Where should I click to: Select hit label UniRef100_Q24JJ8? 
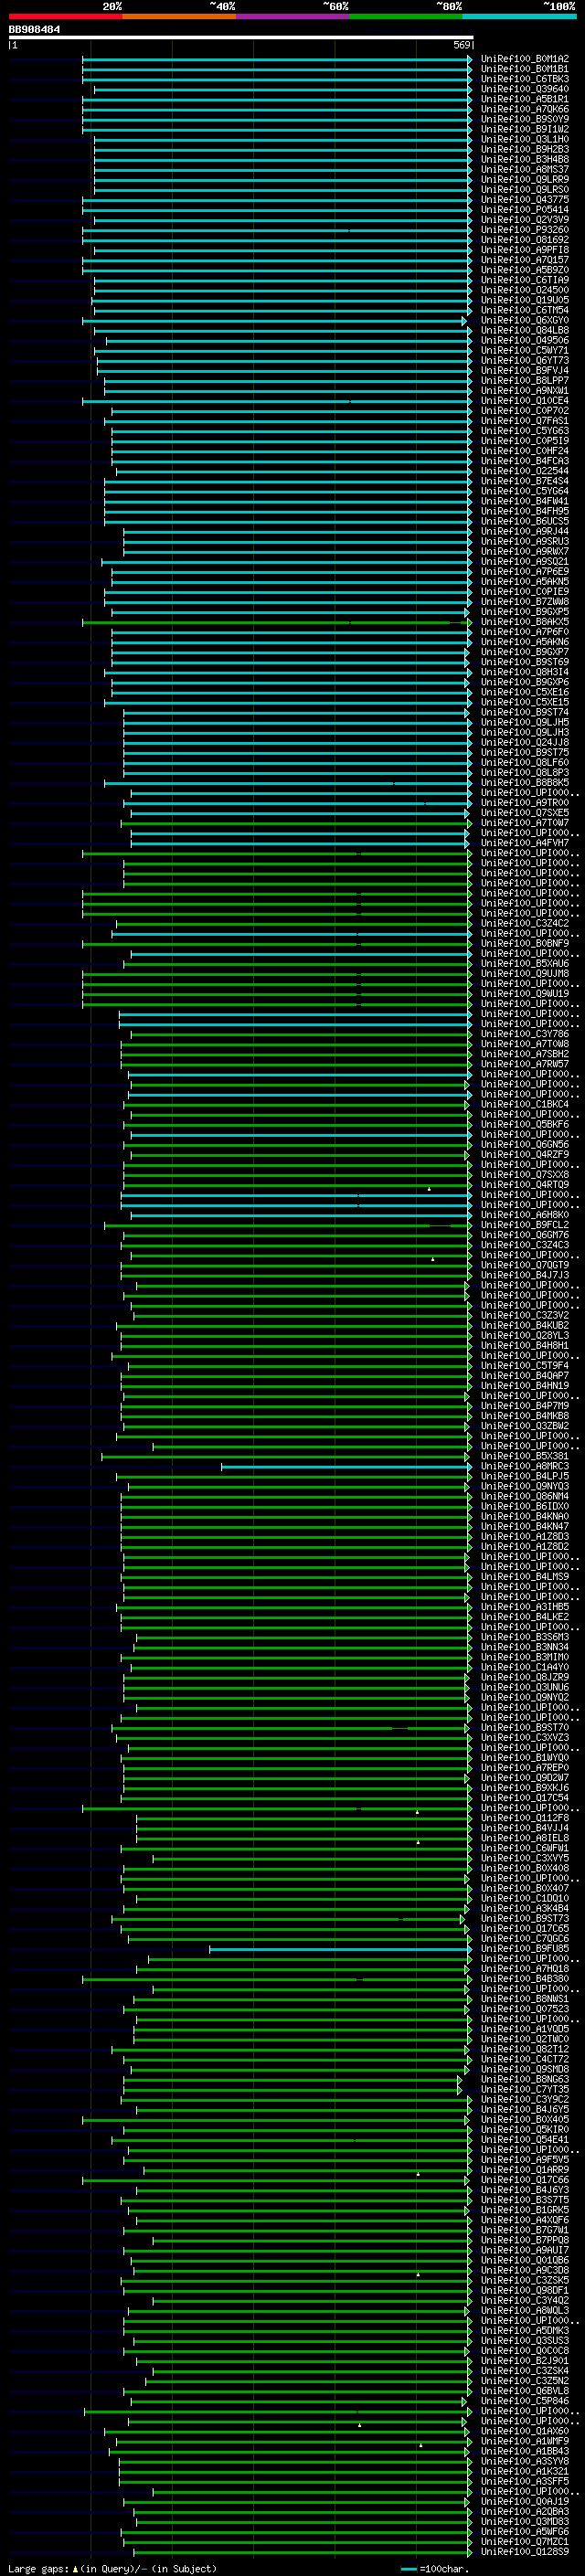pyautogui.click(x=525, y=742)
